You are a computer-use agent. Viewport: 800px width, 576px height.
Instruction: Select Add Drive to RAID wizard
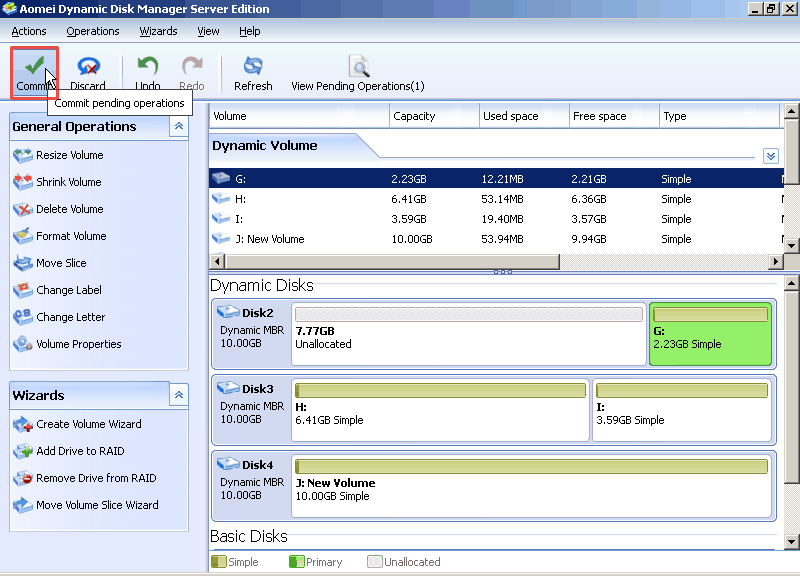80,451
